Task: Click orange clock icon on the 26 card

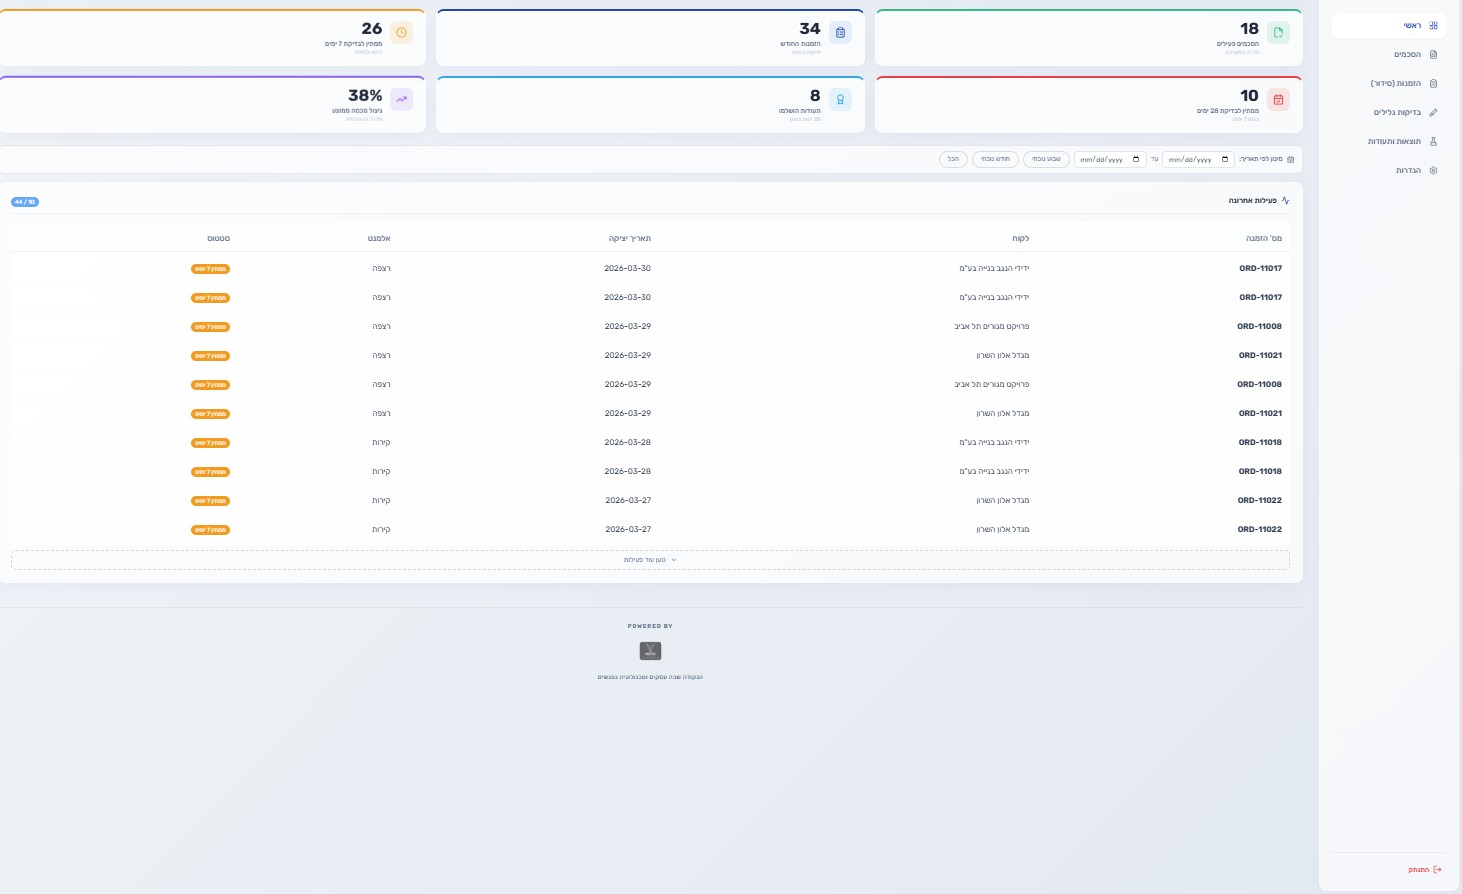Action: tap(402, 33)
